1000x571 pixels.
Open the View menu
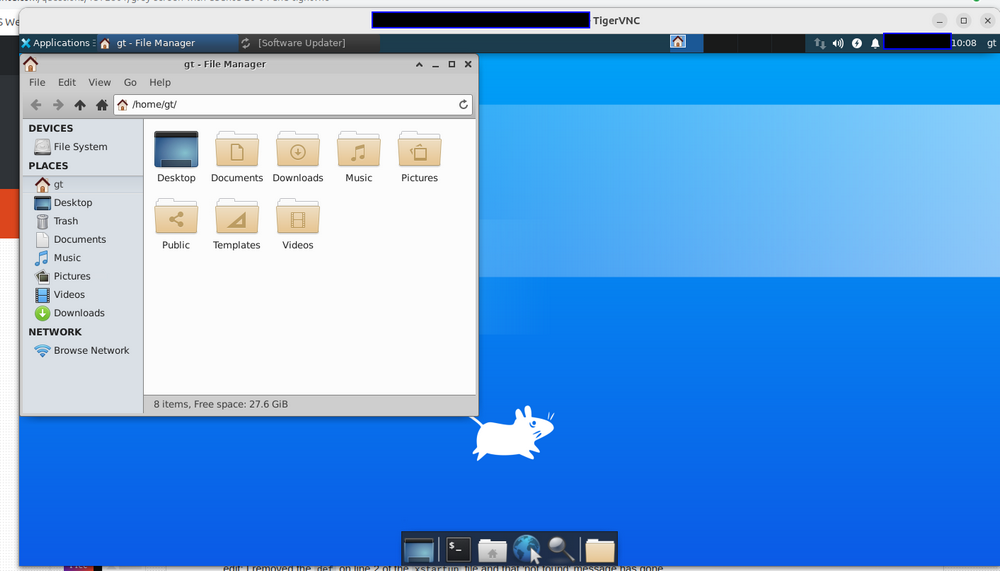(x=99, y=82)
